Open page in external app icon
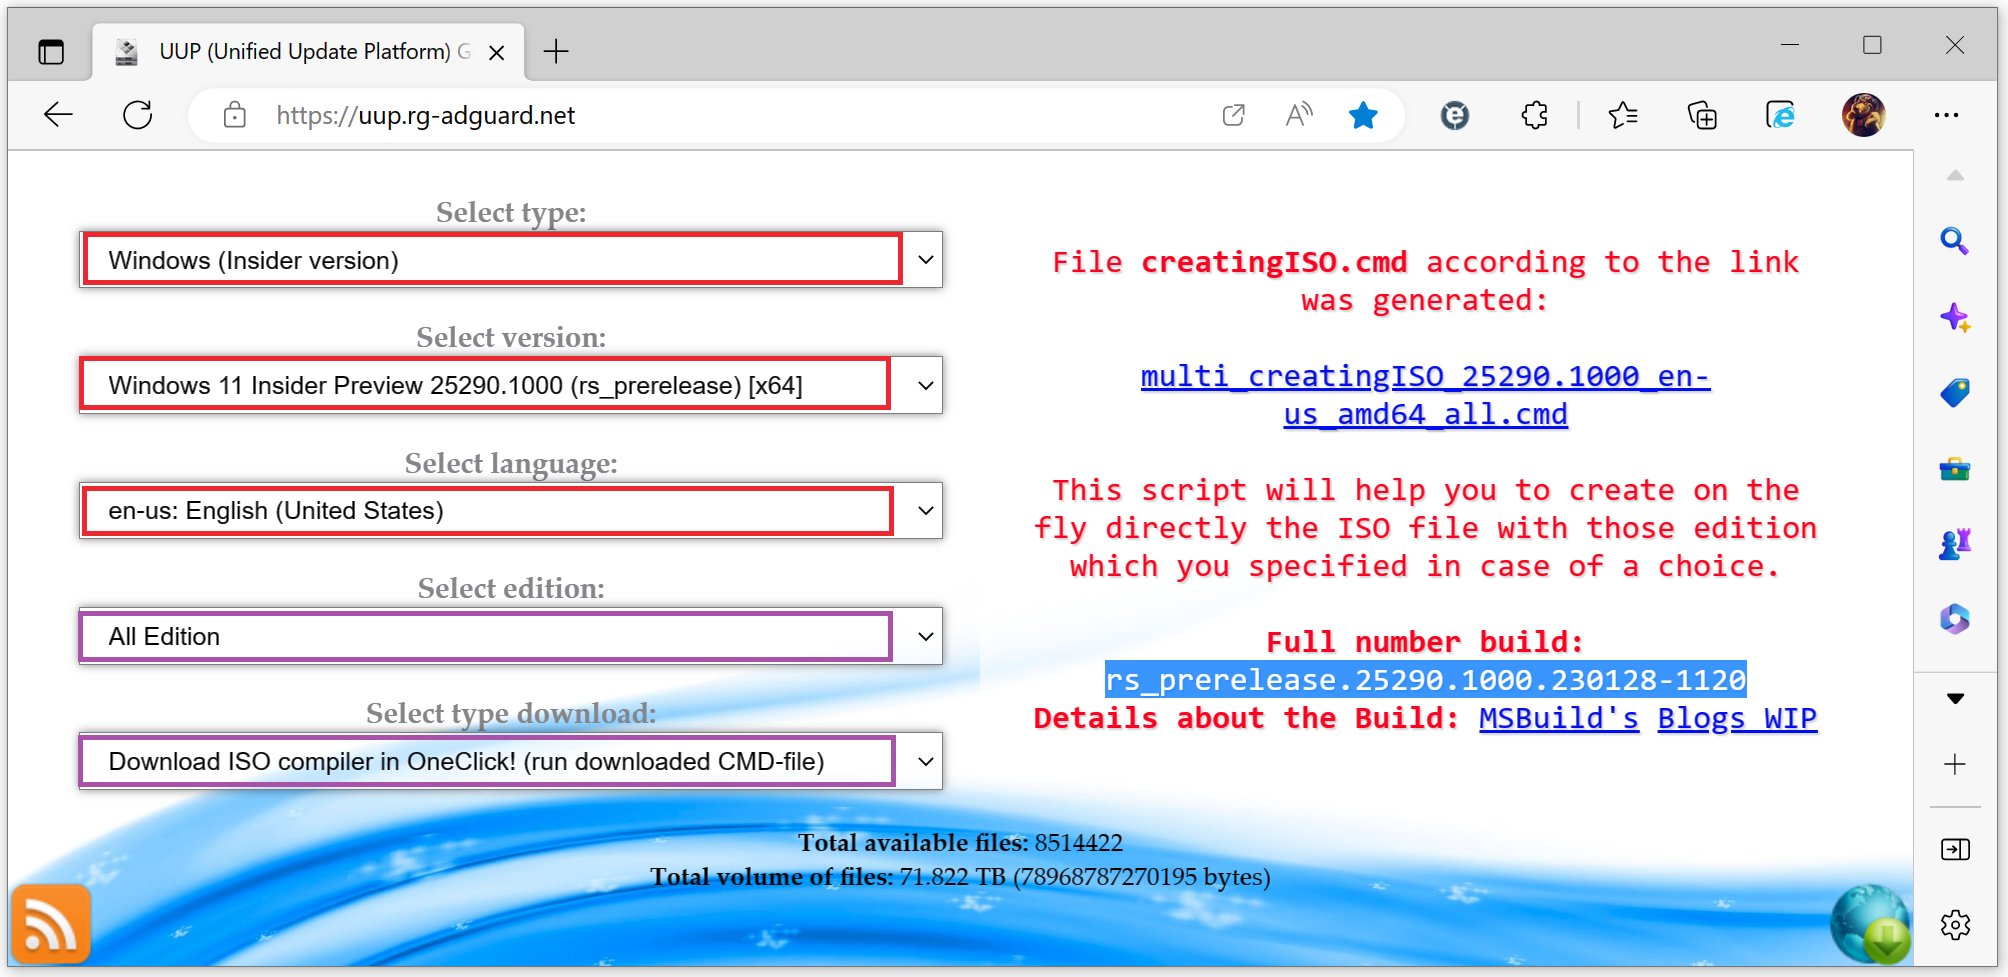2008x977 pixels. [1234, 115]
